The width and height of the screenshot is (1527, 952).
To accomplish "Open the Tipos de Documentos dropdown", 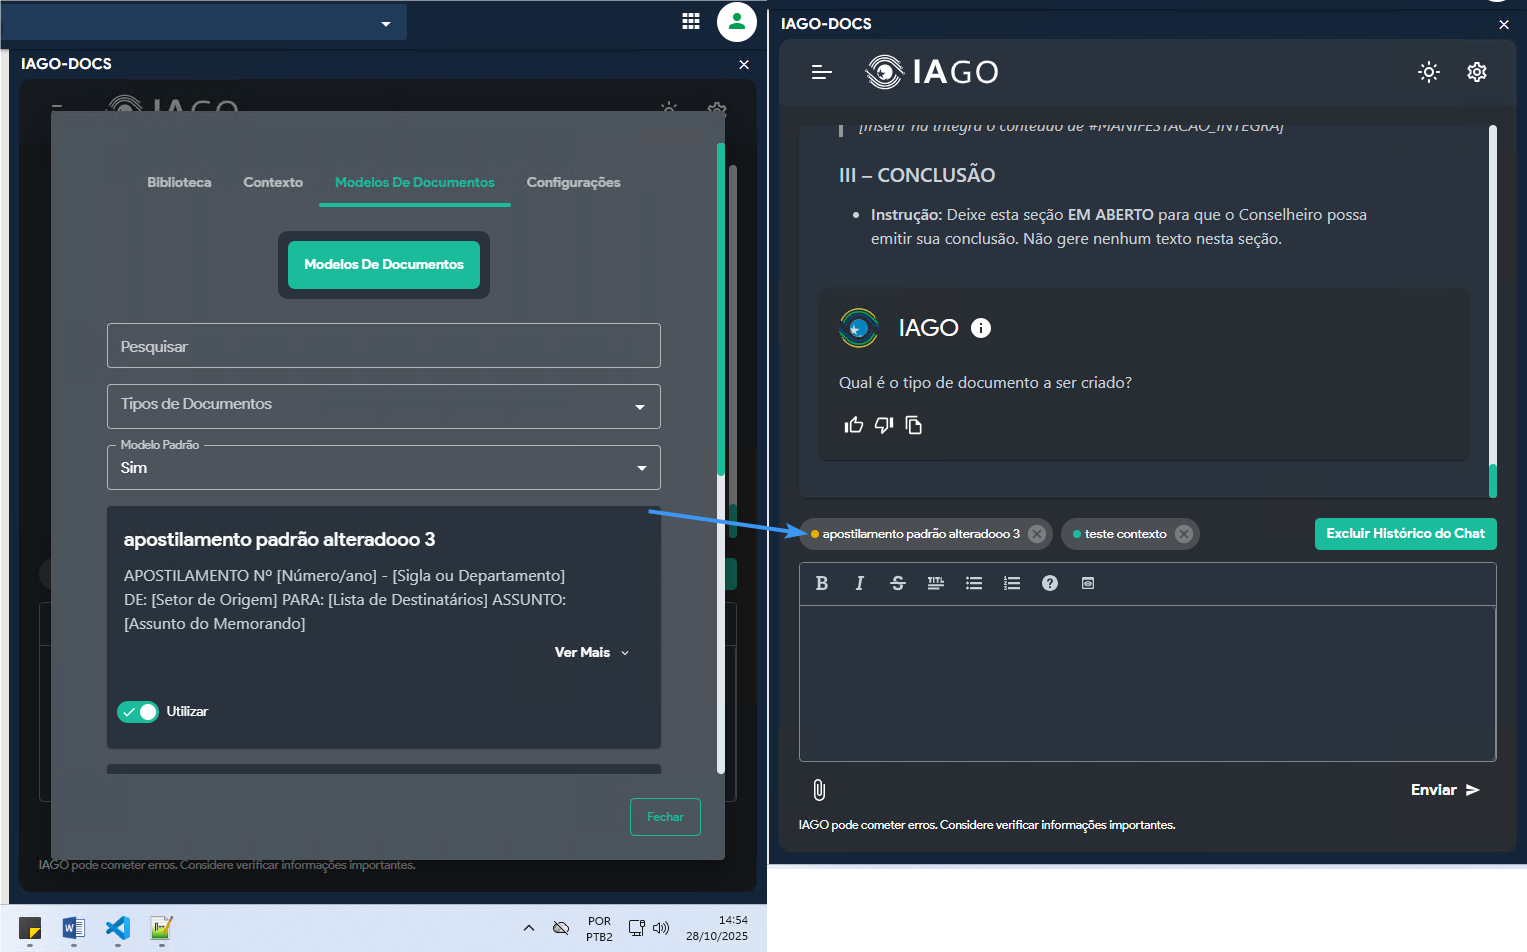I will point(383,406).
